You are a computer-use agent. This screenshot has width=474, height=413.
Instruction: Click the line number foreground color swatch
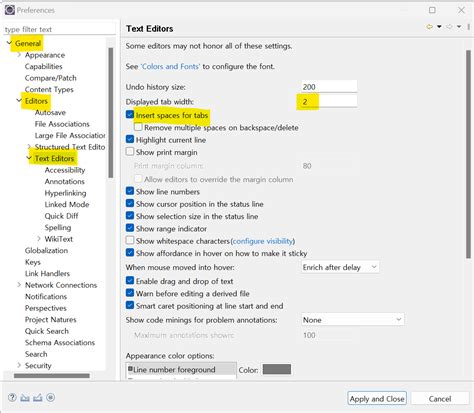[x=277, y=369]
